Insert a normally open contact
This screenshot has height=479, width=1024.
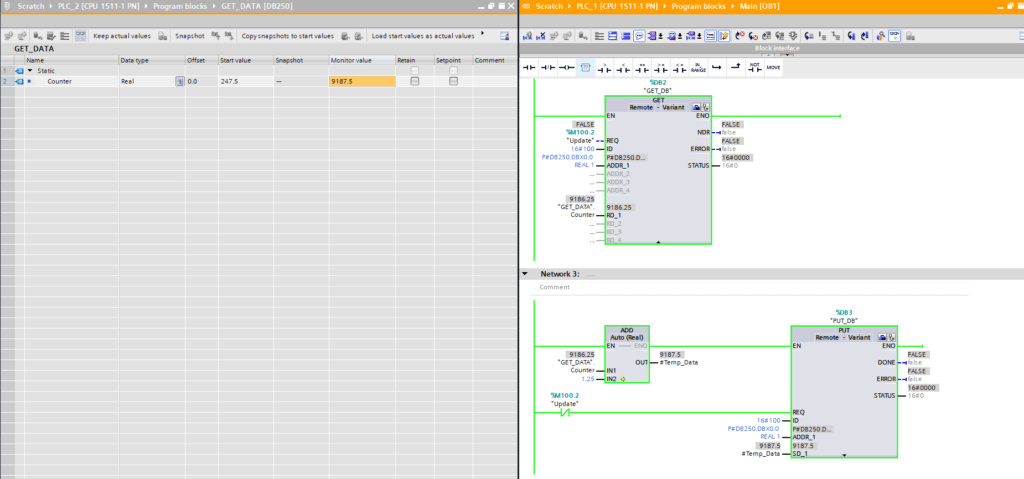pos(531,68)
